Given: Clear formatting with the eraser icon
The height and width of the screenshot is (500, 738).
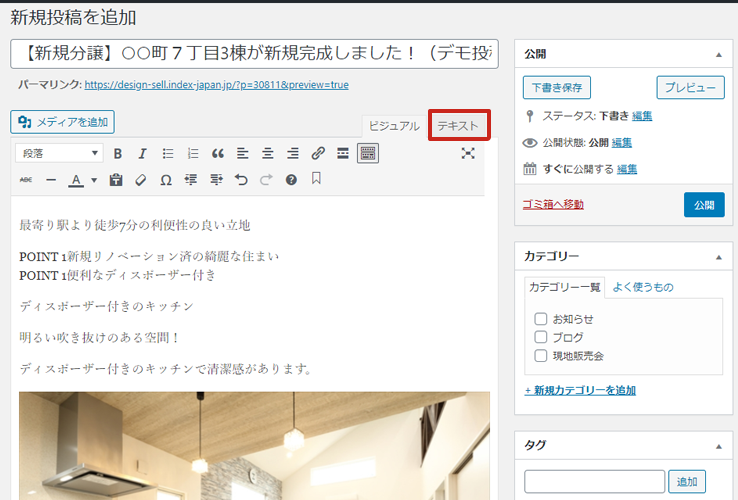Looking at the screenshot, I should (x=141, y=180).
